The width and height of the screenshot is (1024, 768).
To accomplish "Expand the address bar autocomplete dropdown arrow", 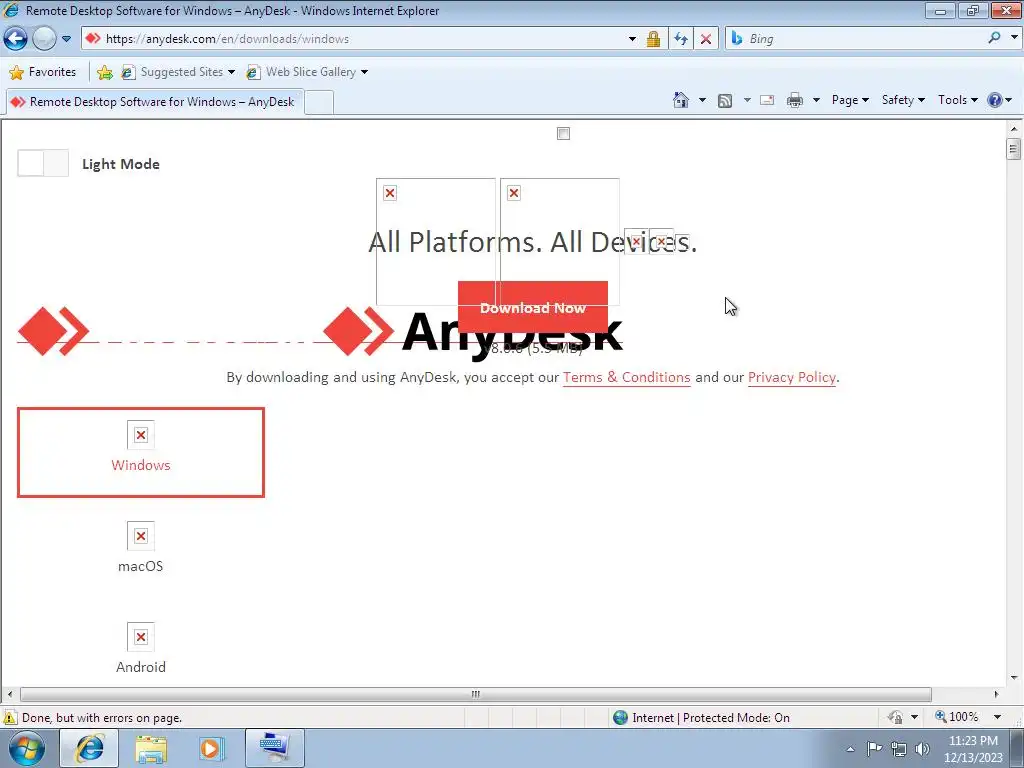I will [x=632, y=39].
